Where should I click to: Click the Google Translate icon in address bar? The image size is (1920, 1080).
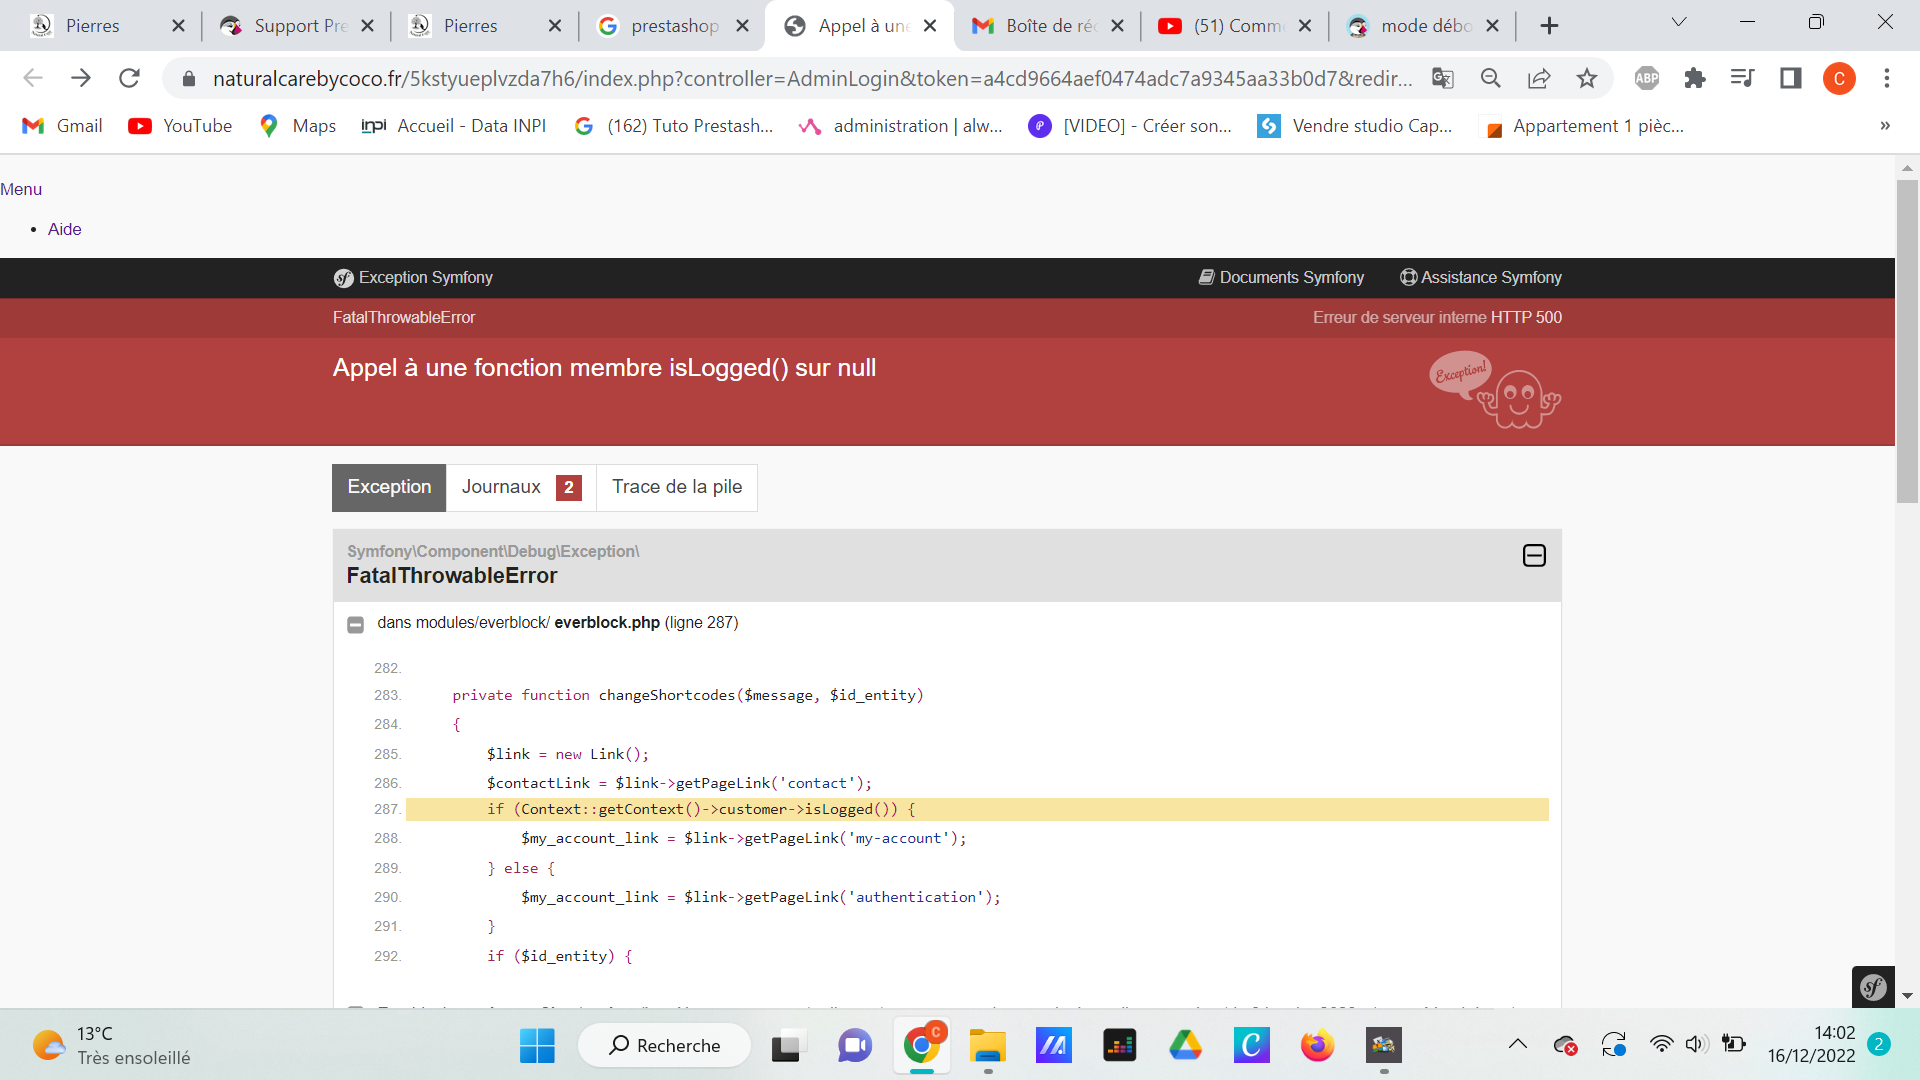click(x=1442, y=78)
